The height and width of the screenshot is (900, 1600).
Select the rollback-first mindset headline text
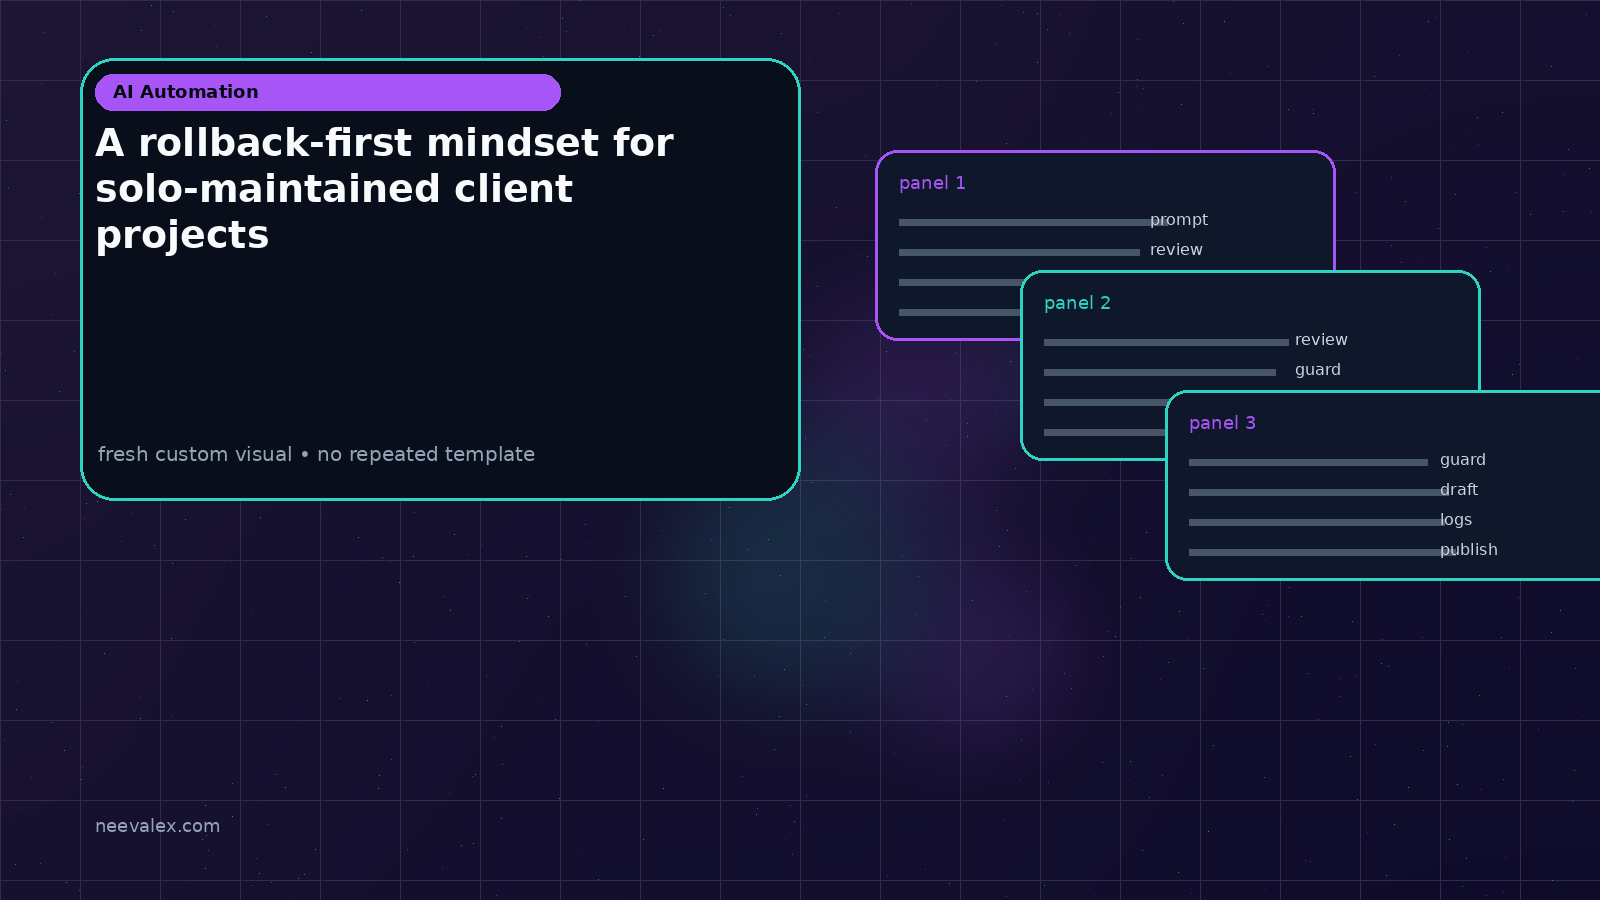385,189
